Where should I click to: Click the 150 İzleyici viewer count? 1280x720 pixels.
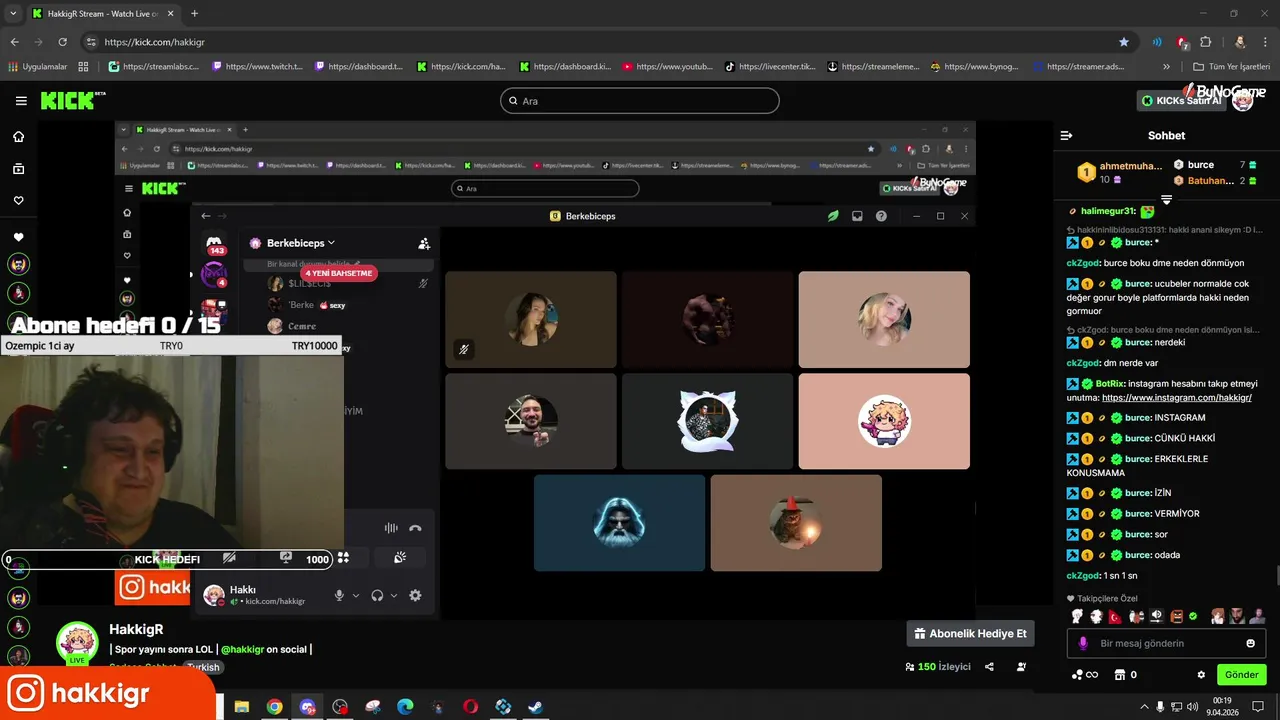pos(938,667)
